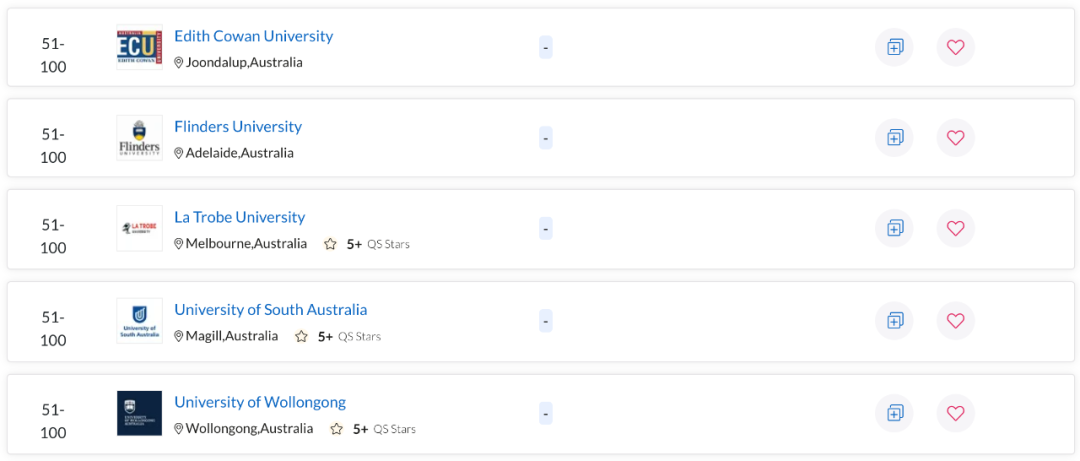Add University of South Australia to compare
Image resolution: width=1080 pixels, height=461 pixels.
coord(894,321)
